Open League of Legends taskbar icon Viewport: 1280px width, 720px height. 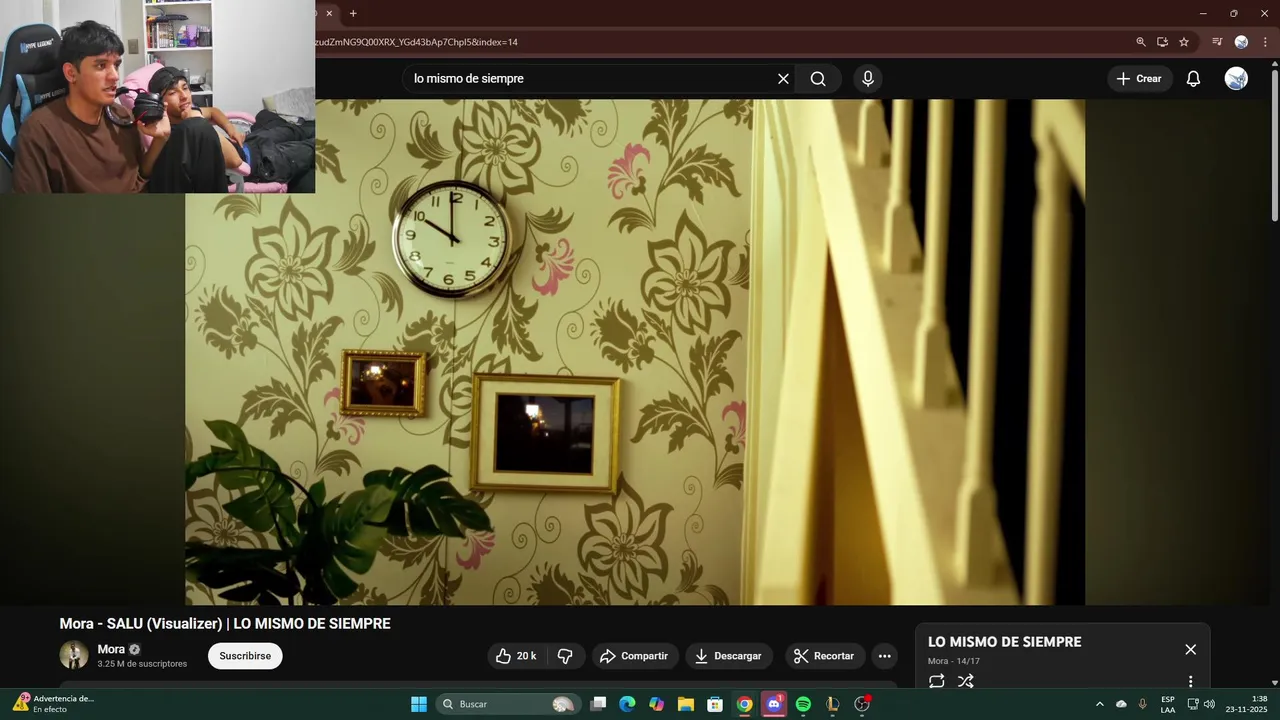click(x=832, y=704)
